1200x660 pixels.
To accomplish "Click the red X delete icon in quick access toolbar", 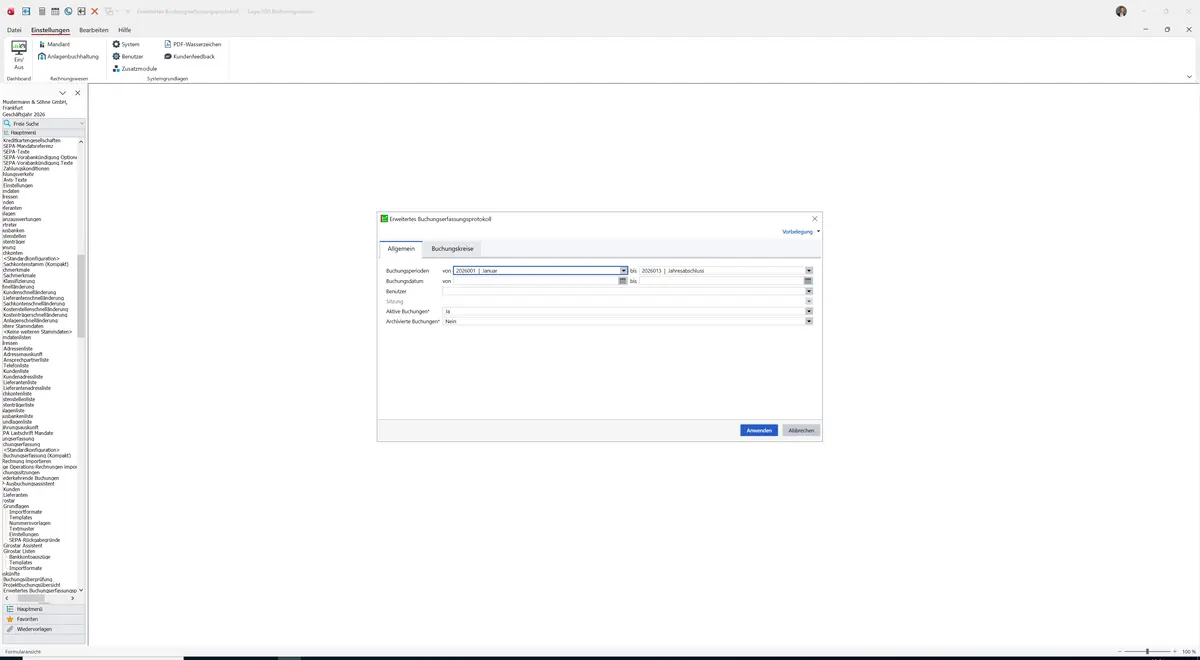I will (95, 11).
